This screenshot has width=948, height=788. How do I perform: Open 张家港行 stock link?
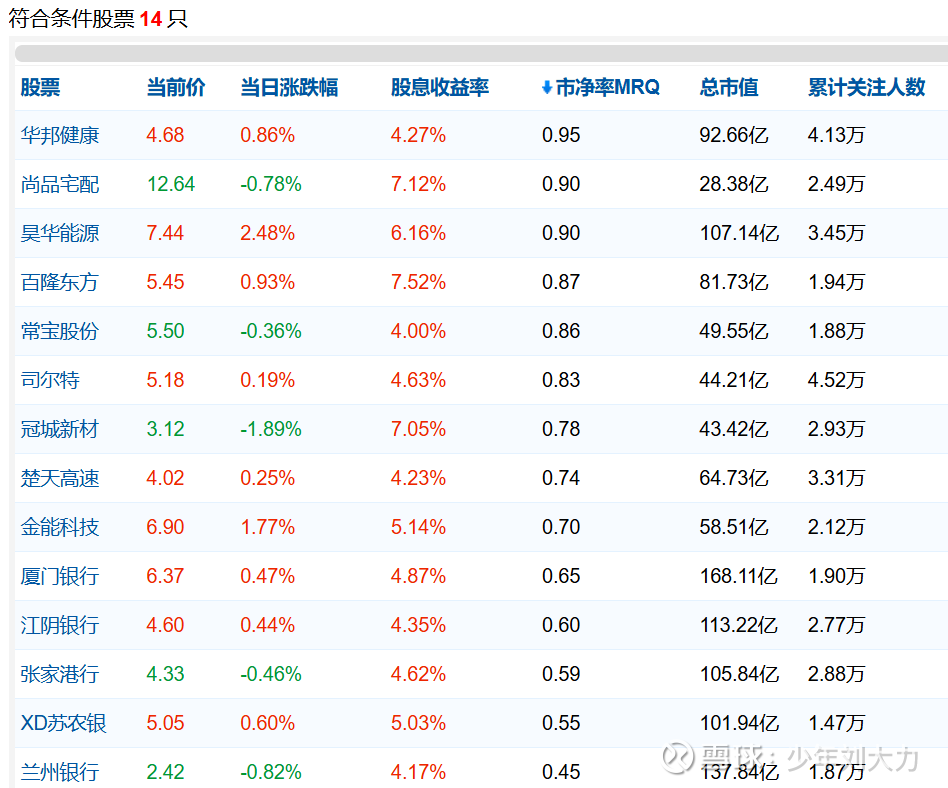[x=60, y=674]
